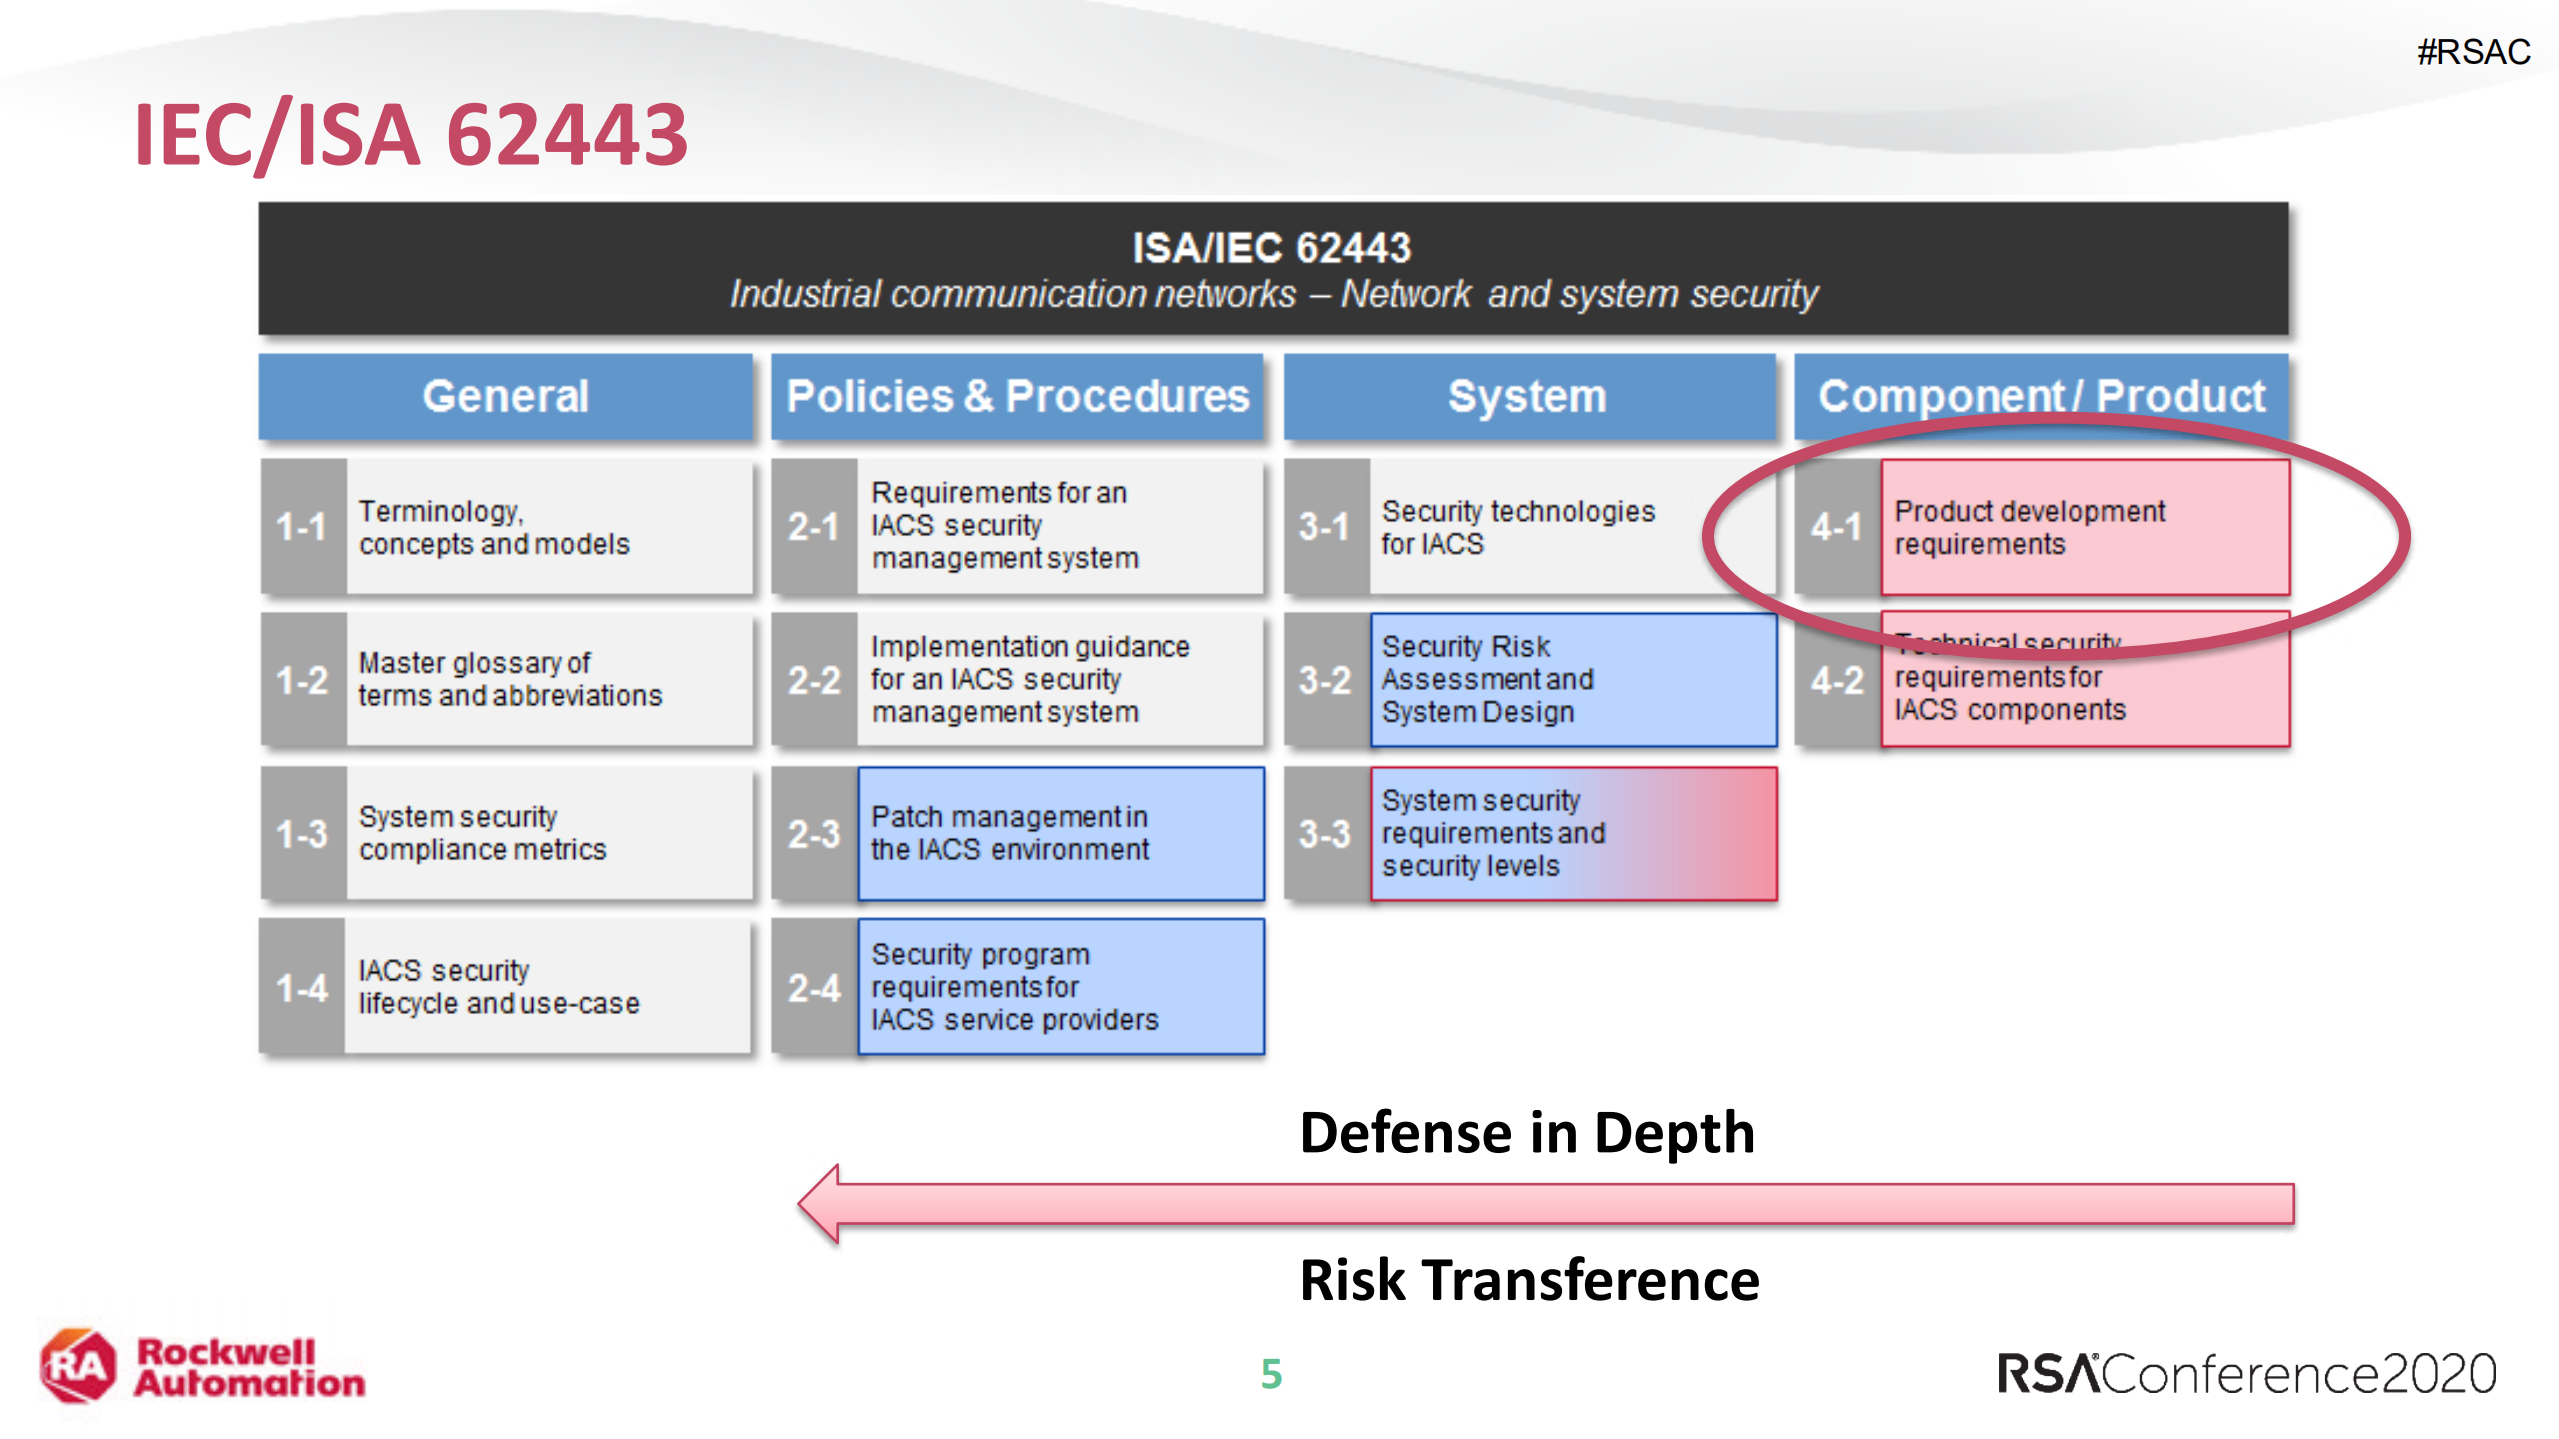Click the RSA Conference 2020 logo
The width and height of the screenshot is (2559, 1439).
[x=2246, y=1374]
